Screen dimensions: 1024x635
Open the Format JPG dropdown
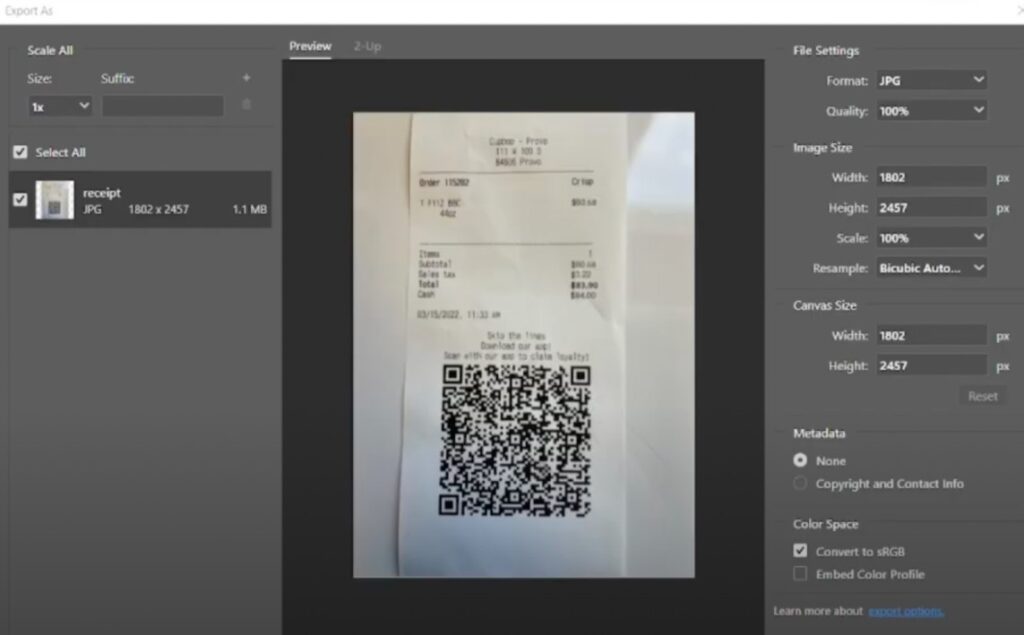point(931,80)
